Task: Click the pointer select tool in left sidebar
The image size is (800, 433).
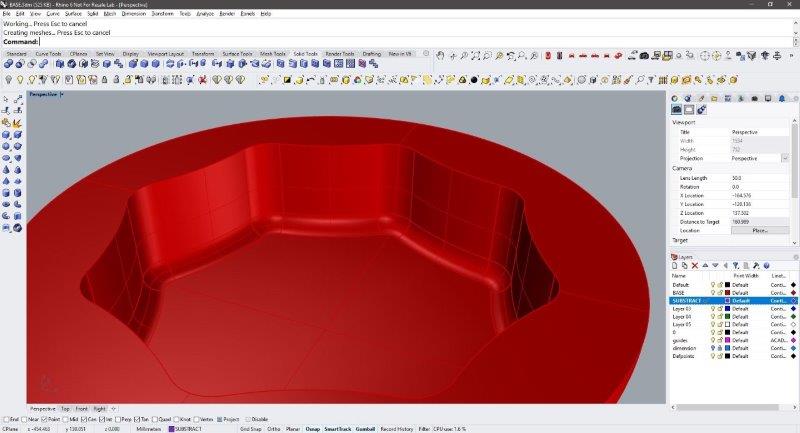Action: (x=6, y=99)
